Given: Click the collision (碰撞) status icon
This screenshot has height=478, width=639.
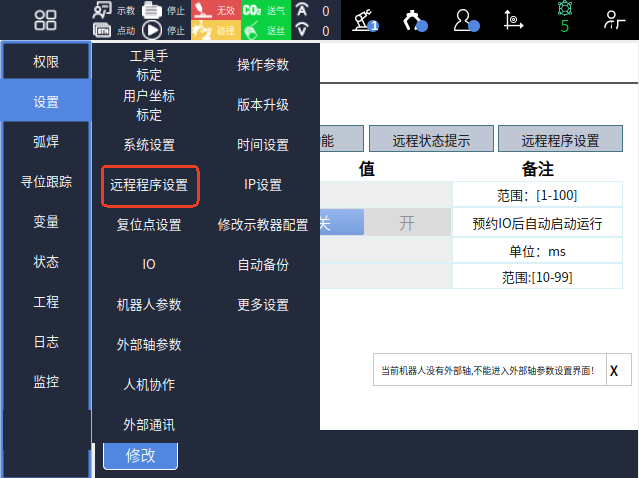Looking at the screenshot, I should pyautogui.click(x=203, y=30).
